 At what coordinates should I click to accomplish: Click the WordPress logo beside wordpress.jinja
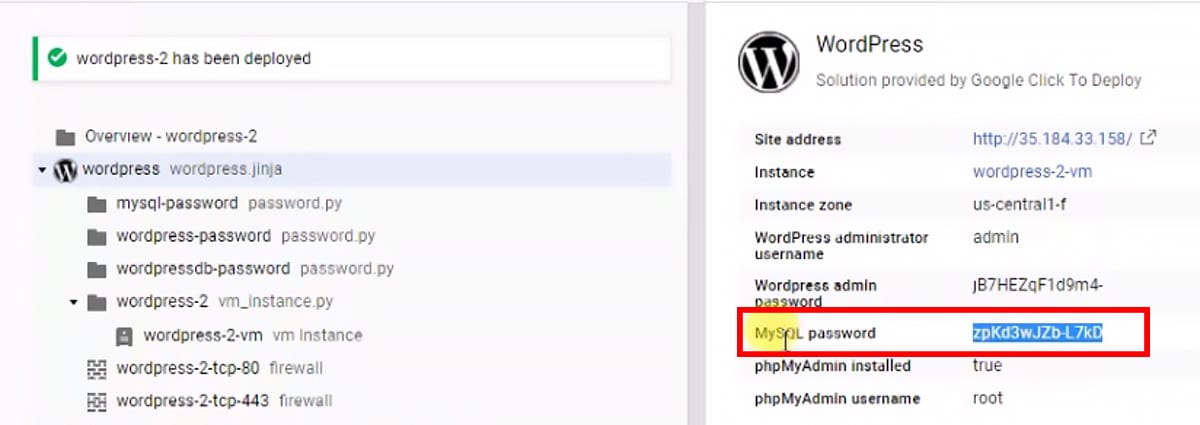point(65,170)
